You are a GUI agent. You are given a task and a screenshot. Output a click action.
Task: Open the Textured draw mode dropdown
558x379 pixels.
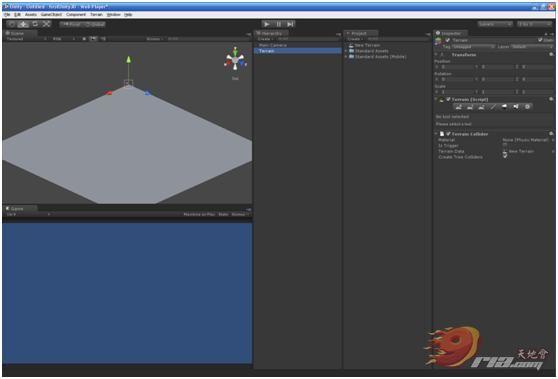[27, 39]
